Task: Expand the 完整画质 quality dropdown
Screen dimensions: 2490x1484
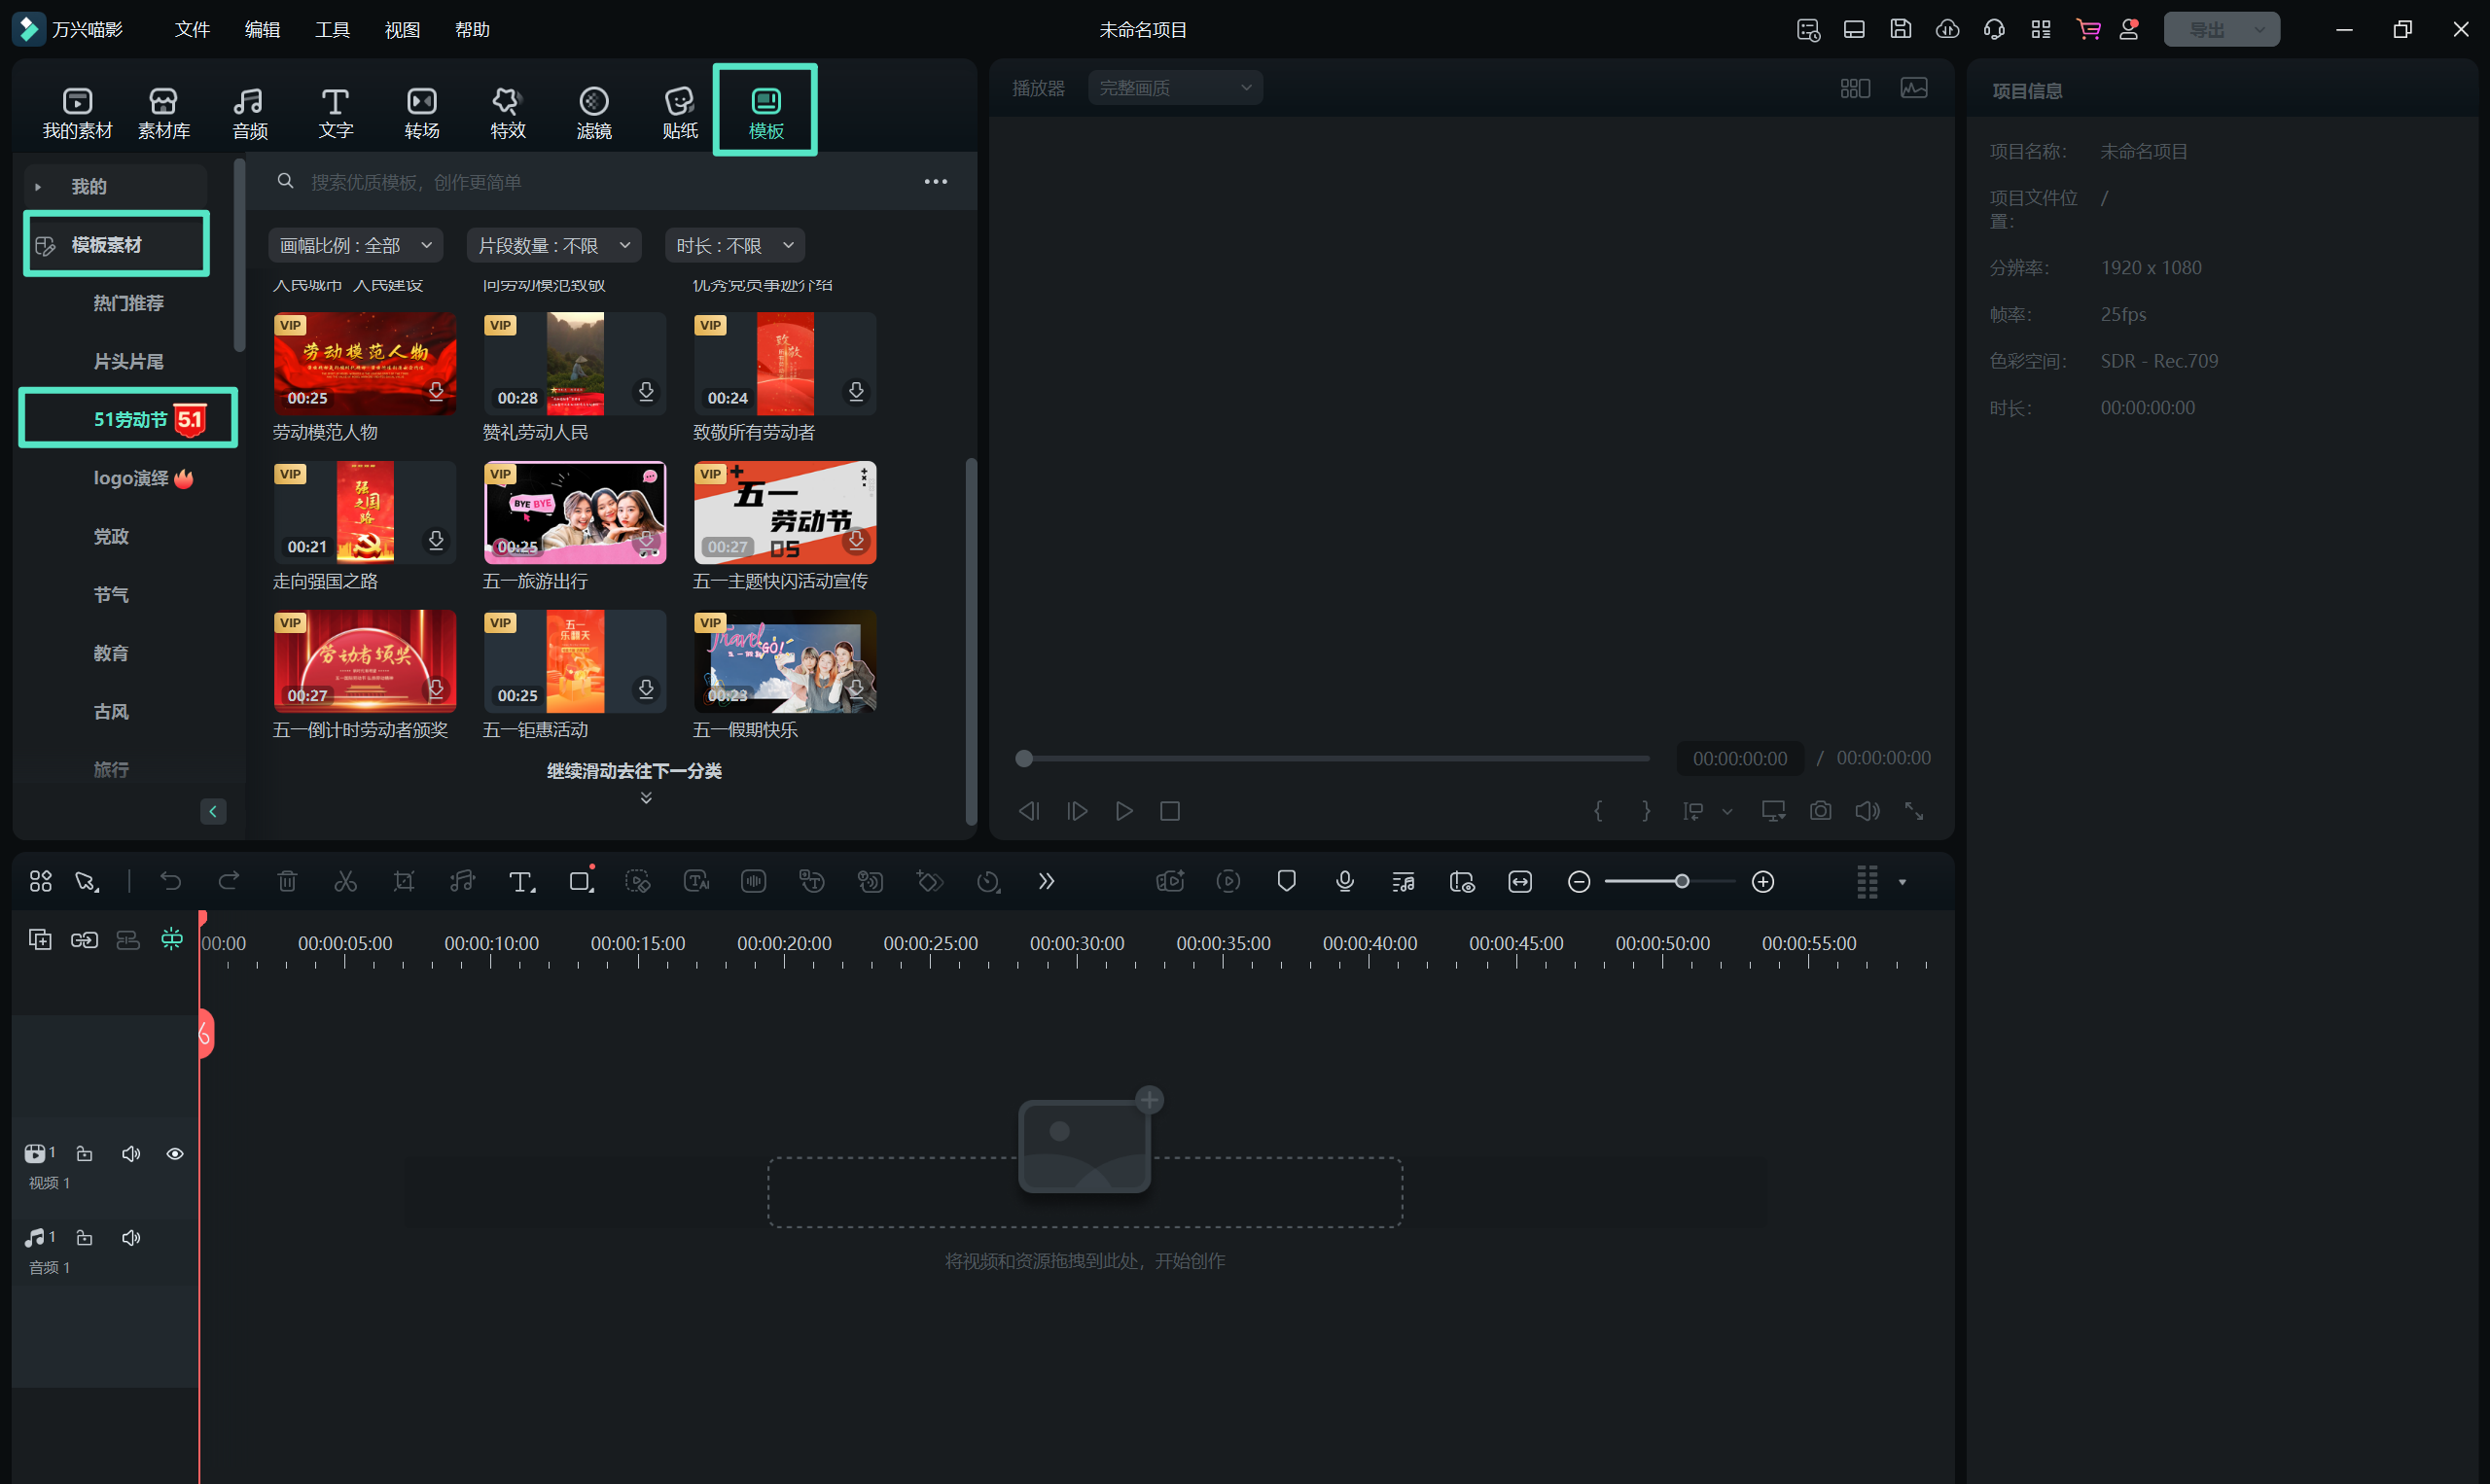Action: [x=1174, y=88]
